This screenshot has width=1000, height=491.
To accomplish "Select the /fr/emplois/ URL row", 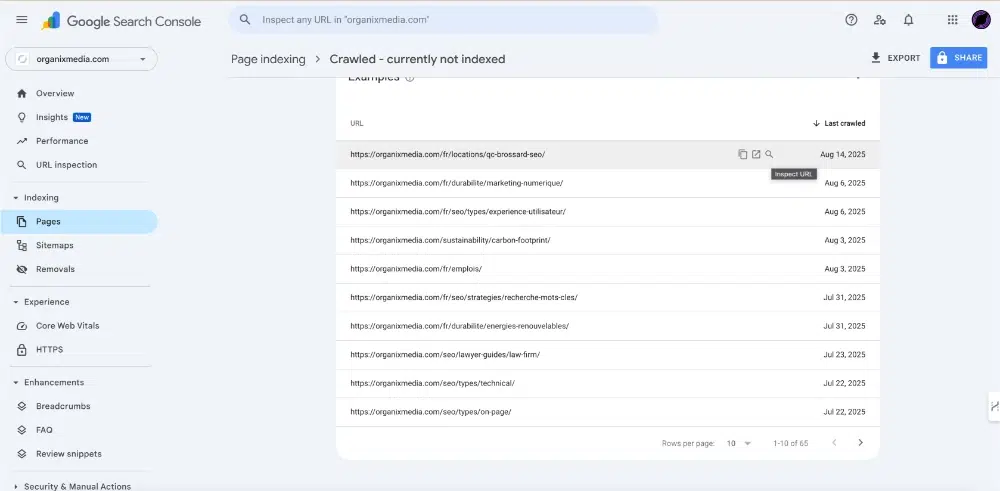I will 608,269.
